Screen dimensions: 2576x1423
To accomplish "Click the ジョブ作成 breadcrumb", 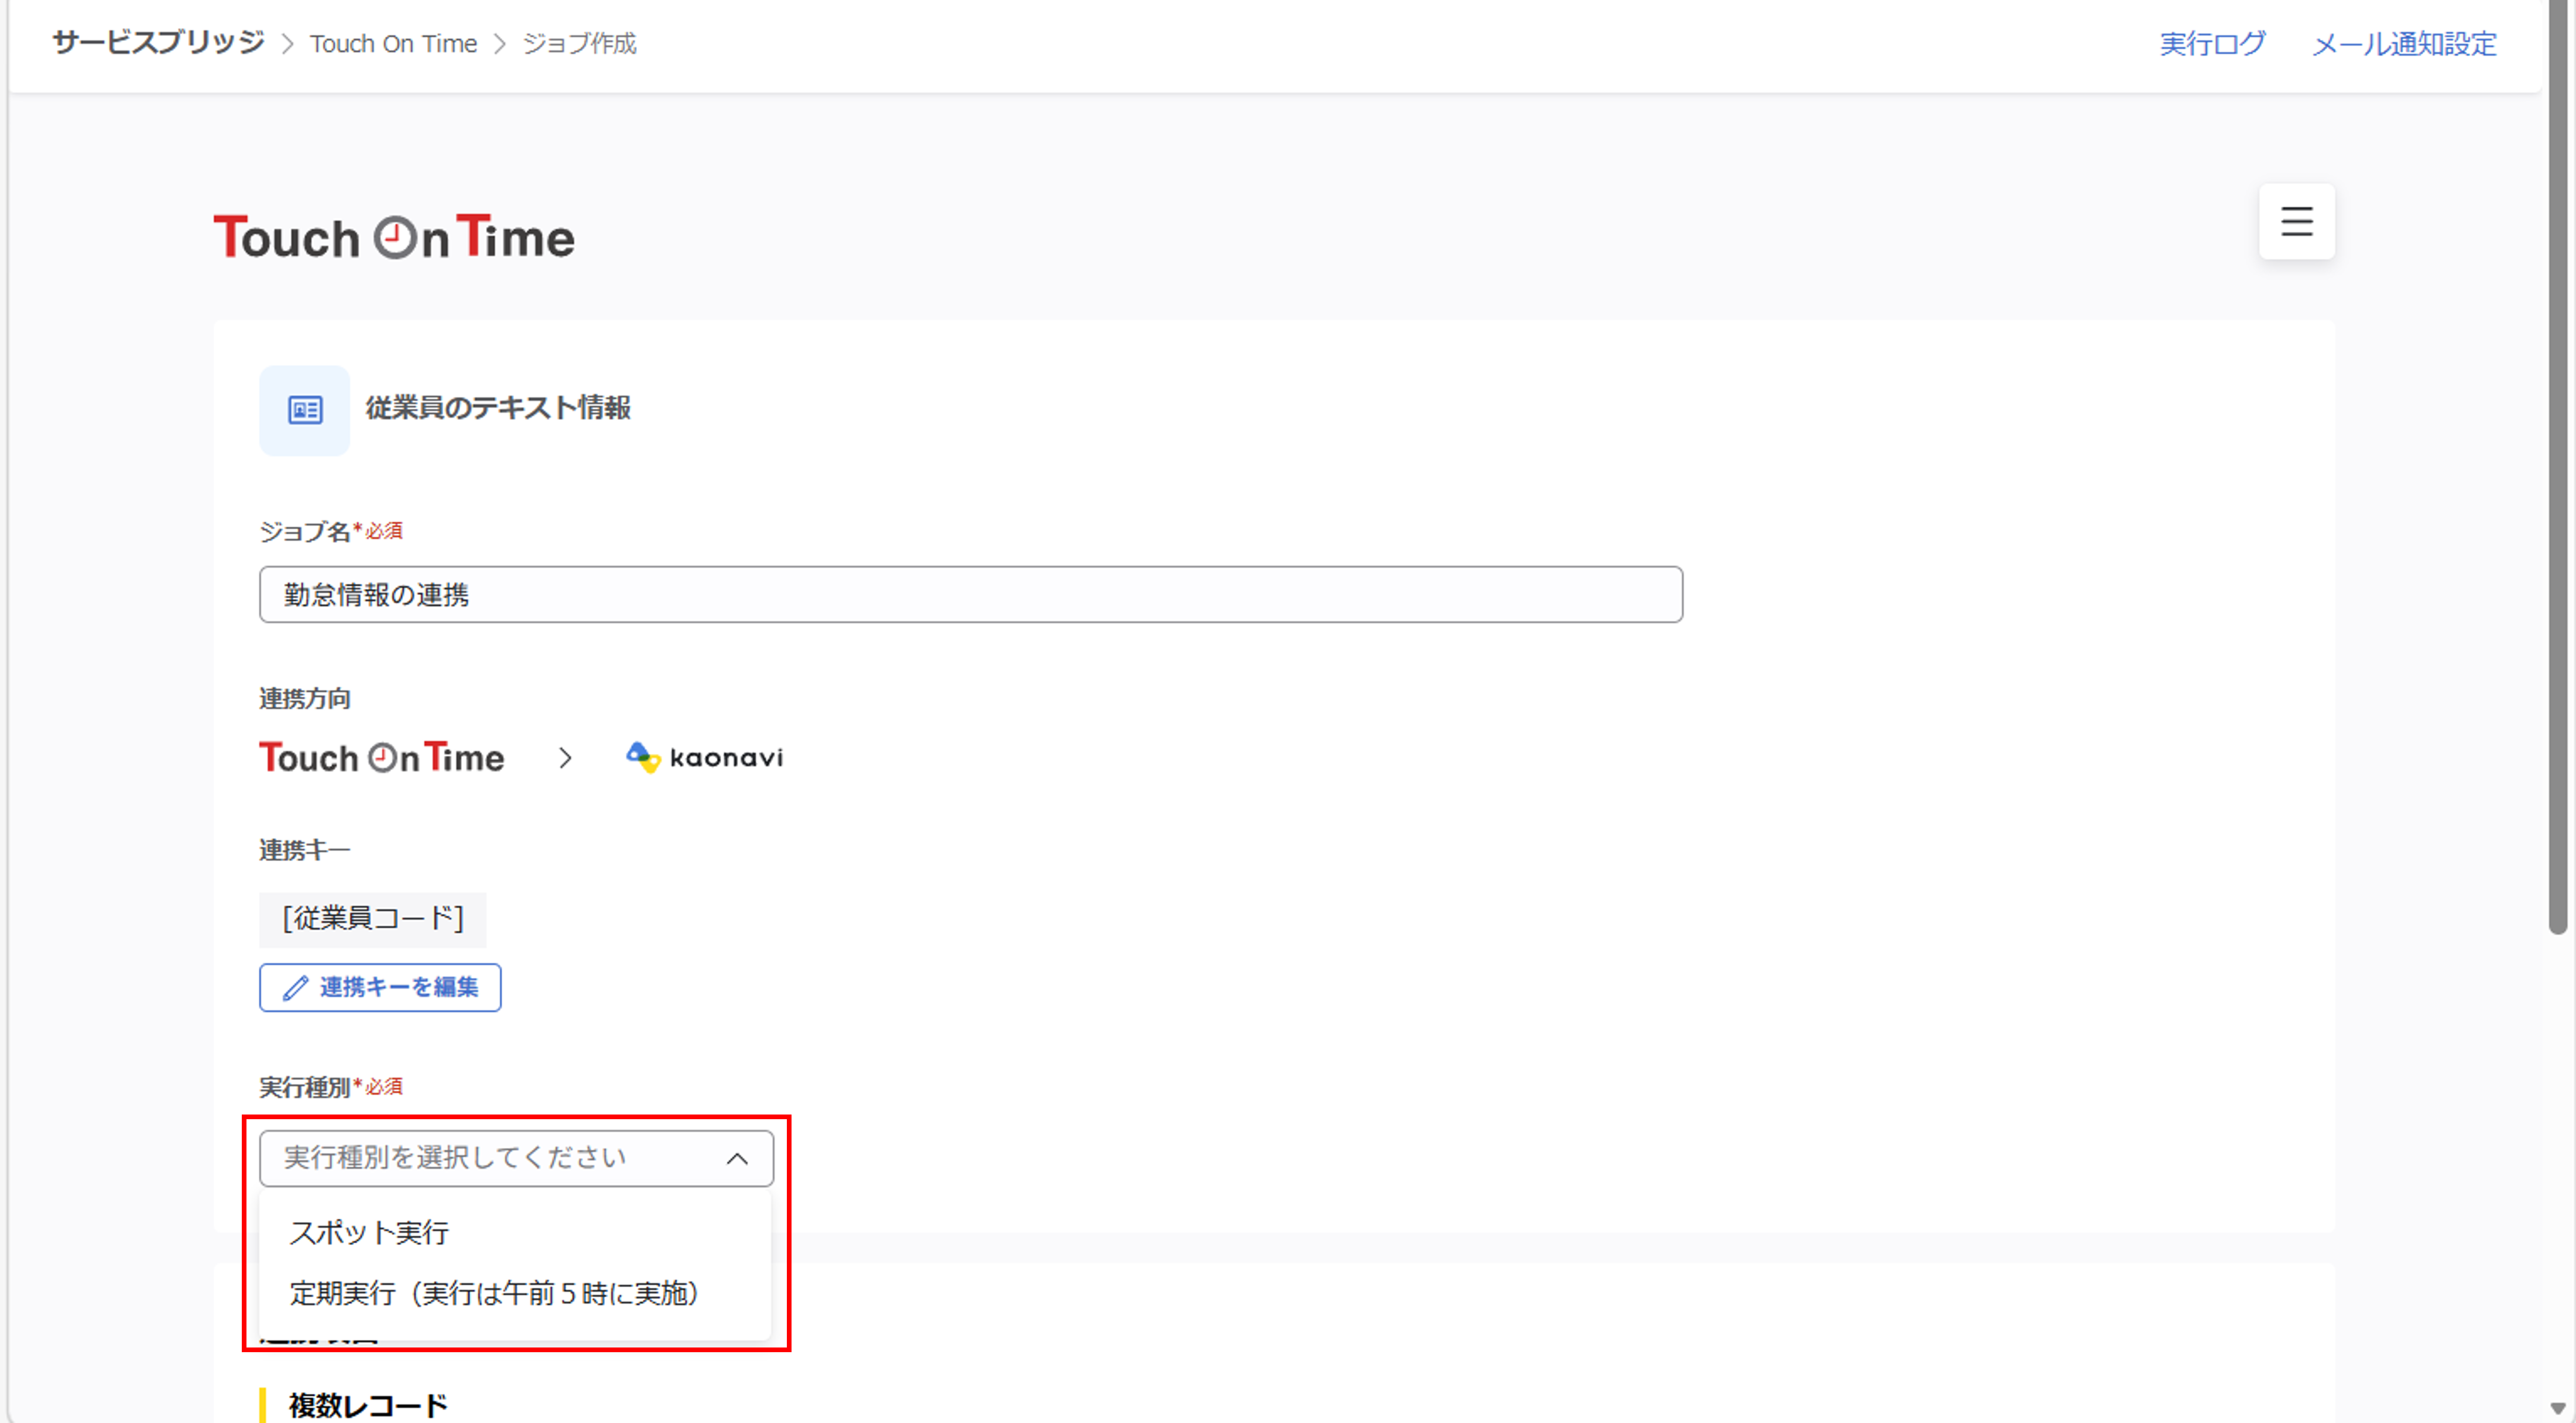I will point(579,44).
